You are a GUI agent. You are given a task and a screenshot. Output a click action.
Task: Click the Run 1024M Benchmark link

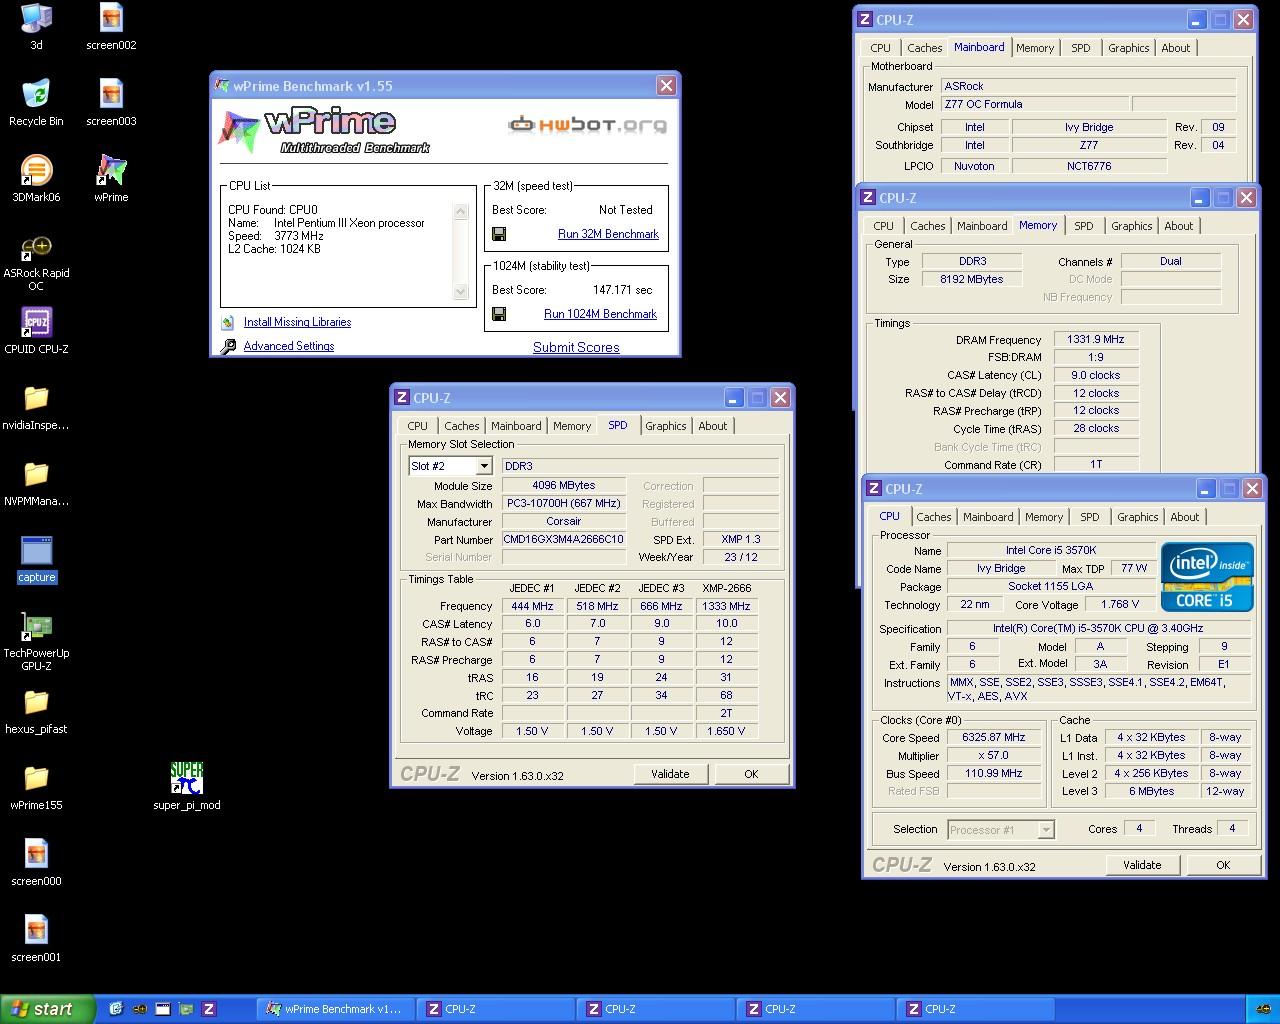(600, 314)
